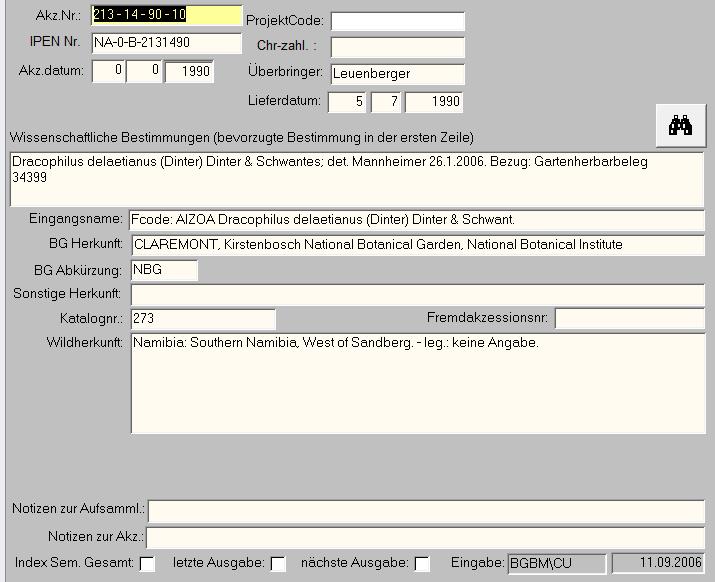The image size is (715, 582).
Task: Click the binoculars search icon
Action: click(681, 125)
